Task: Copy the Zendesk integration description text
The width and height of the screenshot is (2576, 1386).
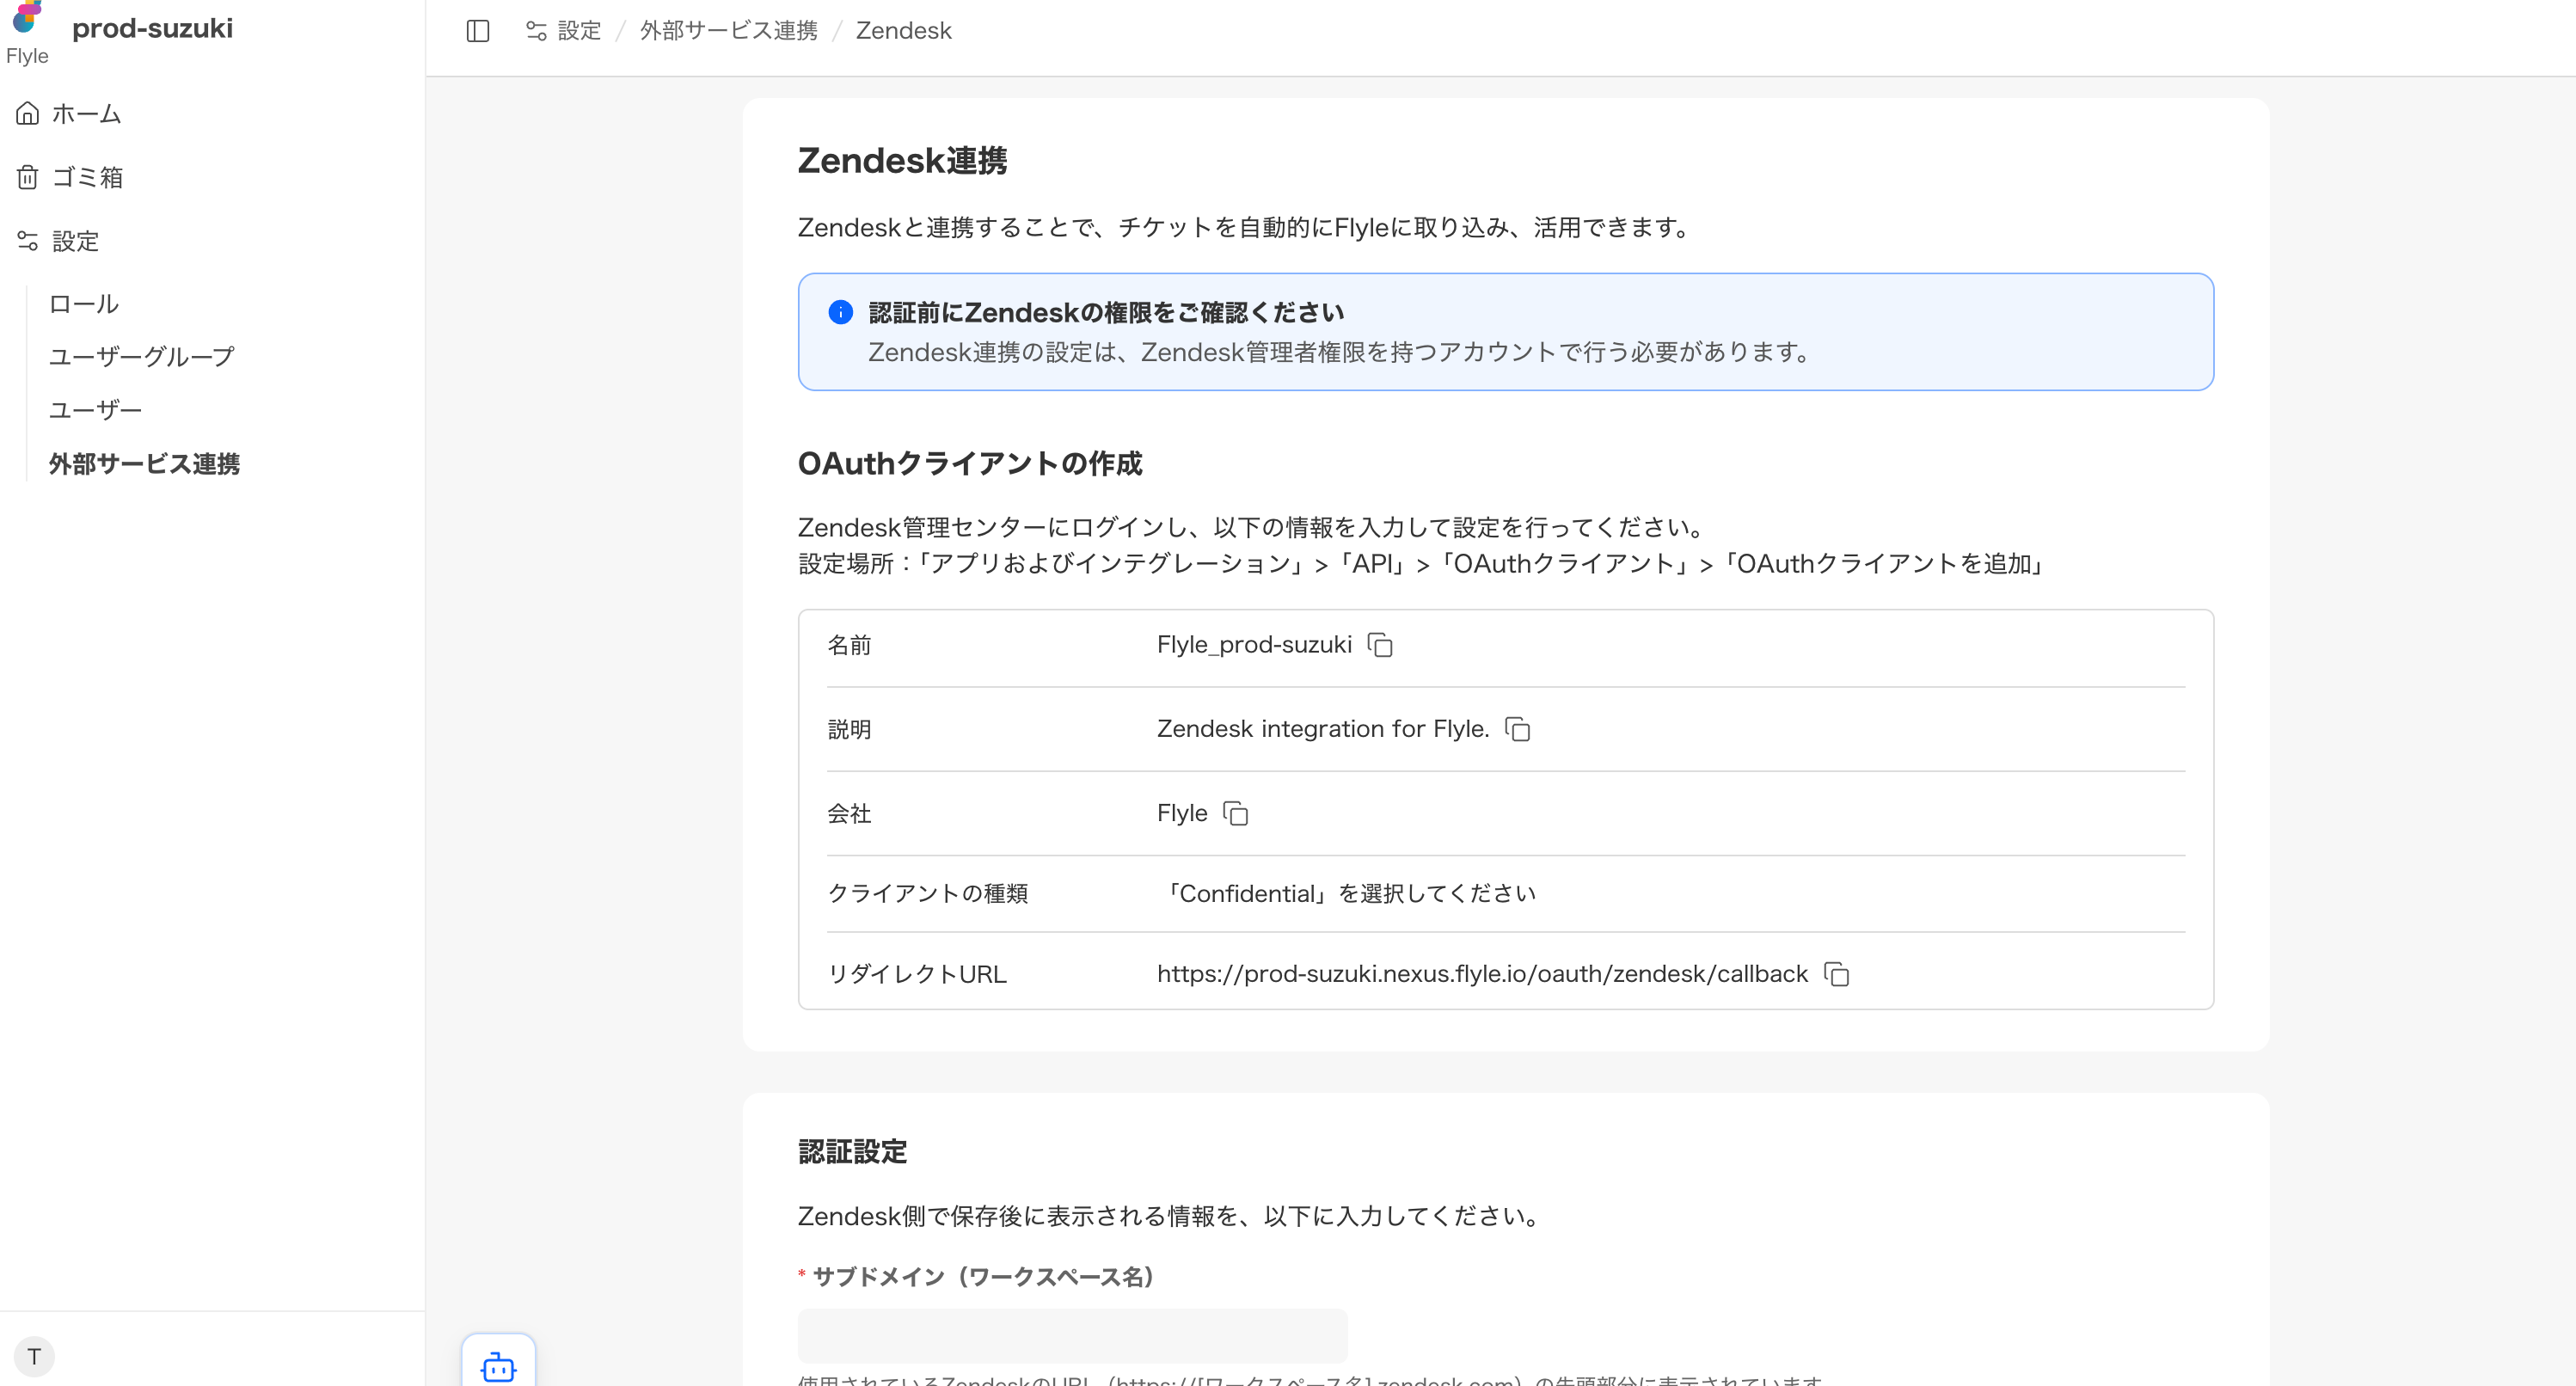Action: [1518, 729]
